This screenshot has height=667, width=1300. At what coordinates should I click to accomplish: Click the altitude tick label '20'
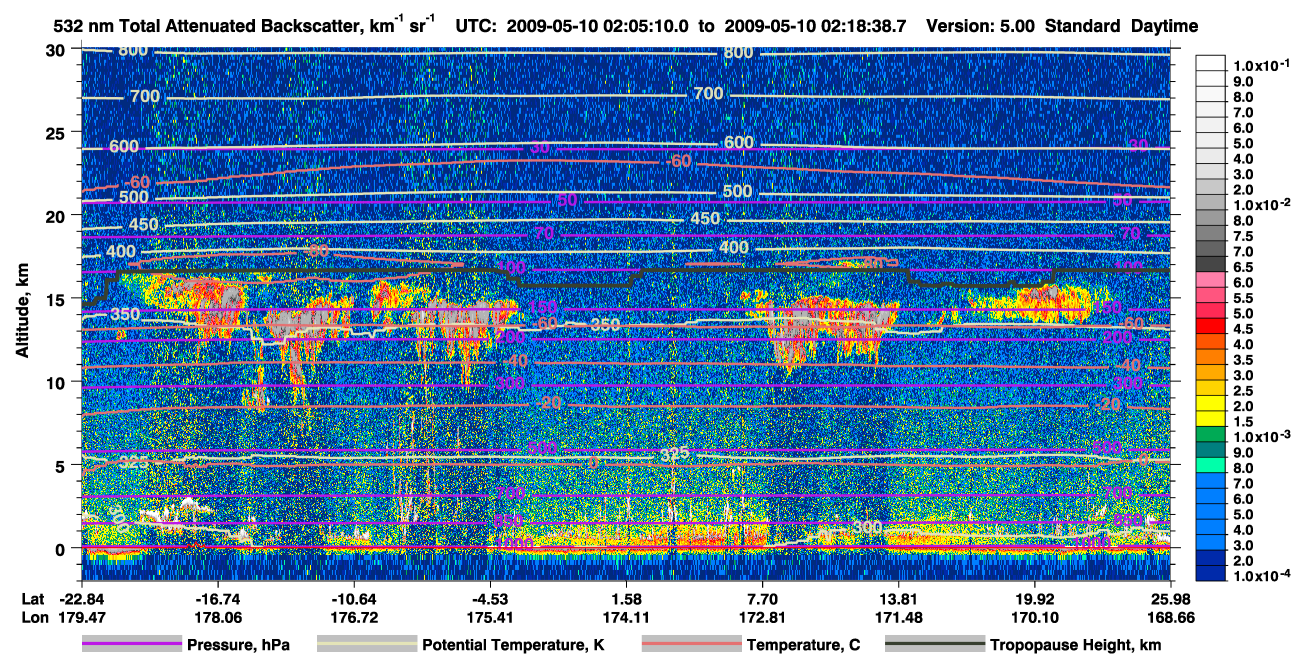tap(56, 216)
